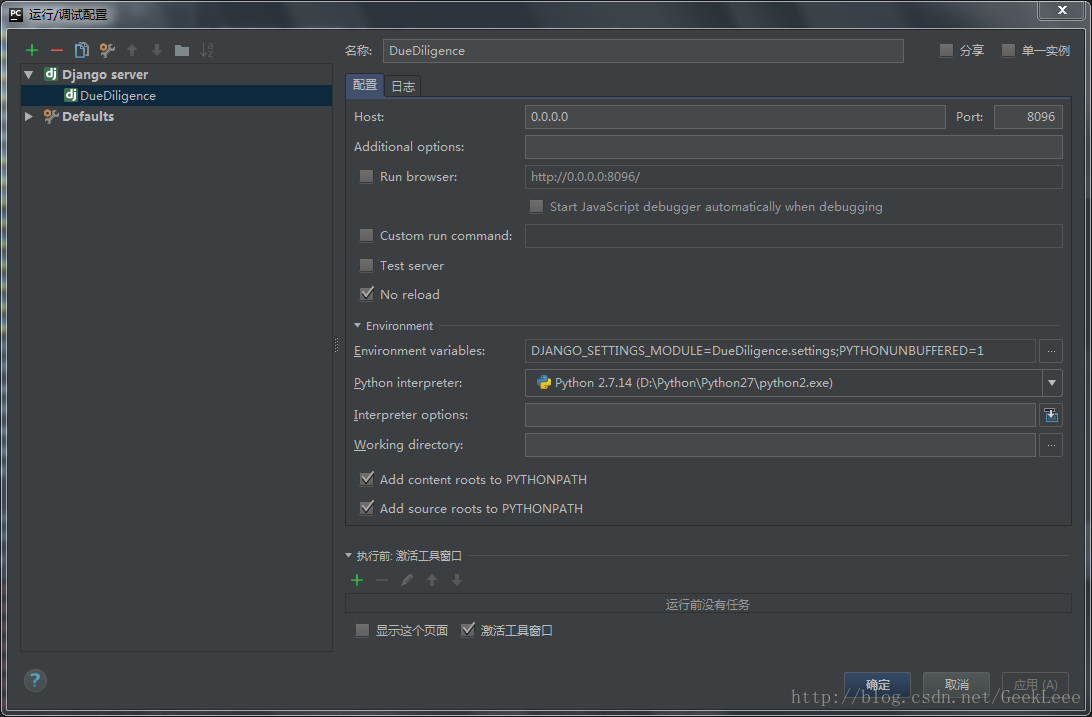
Task: Sort configurations alphabetically
Action: pyautogui.click(x=207, y=50)
